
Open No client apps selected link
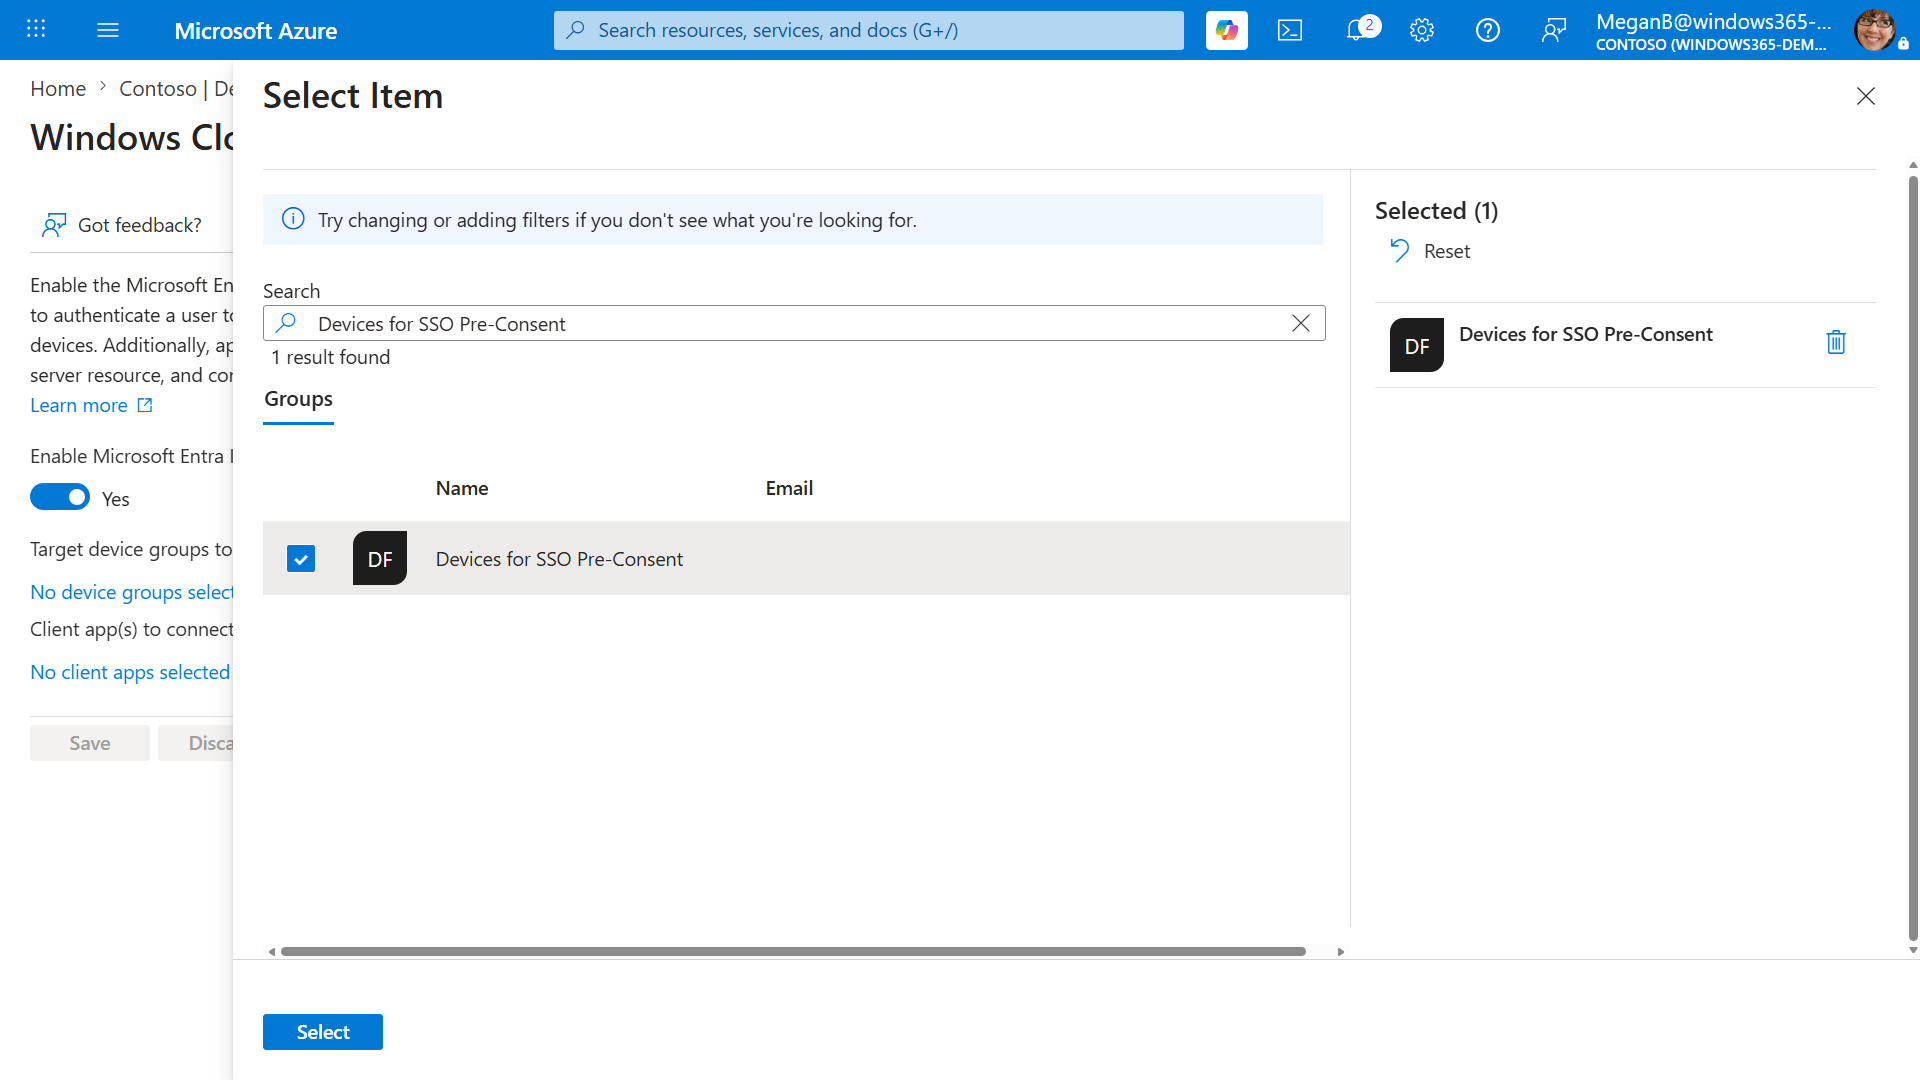tap(130, 672)
